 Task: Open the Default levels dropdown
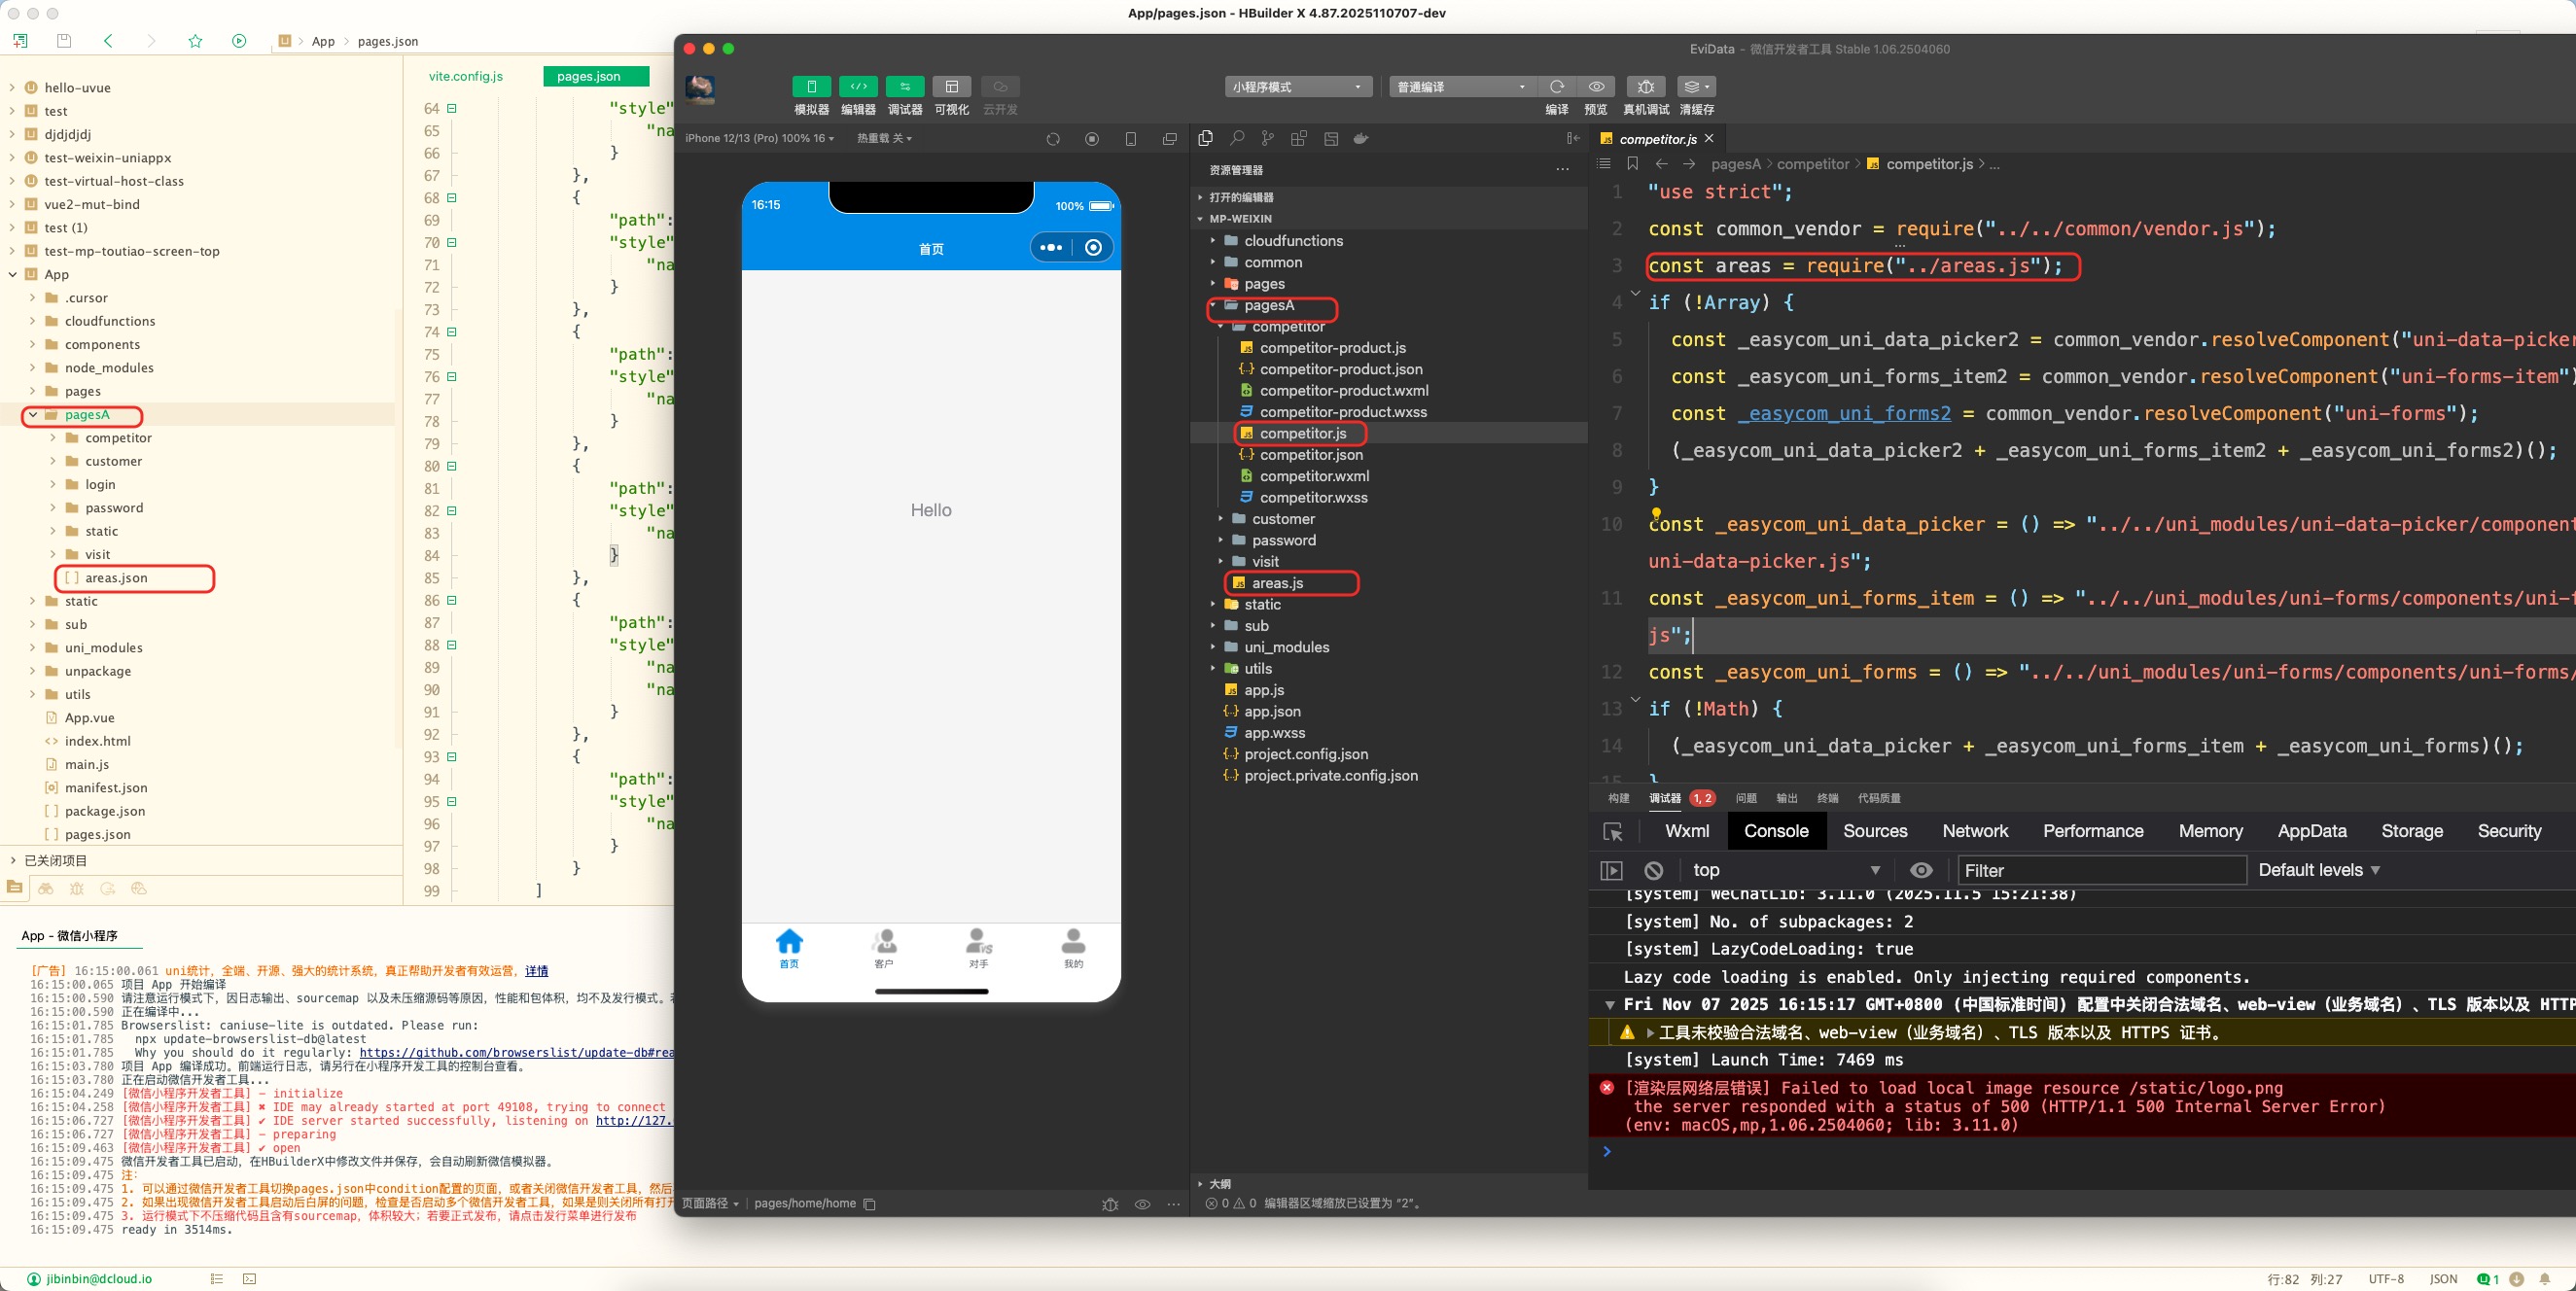point(2318,870)
